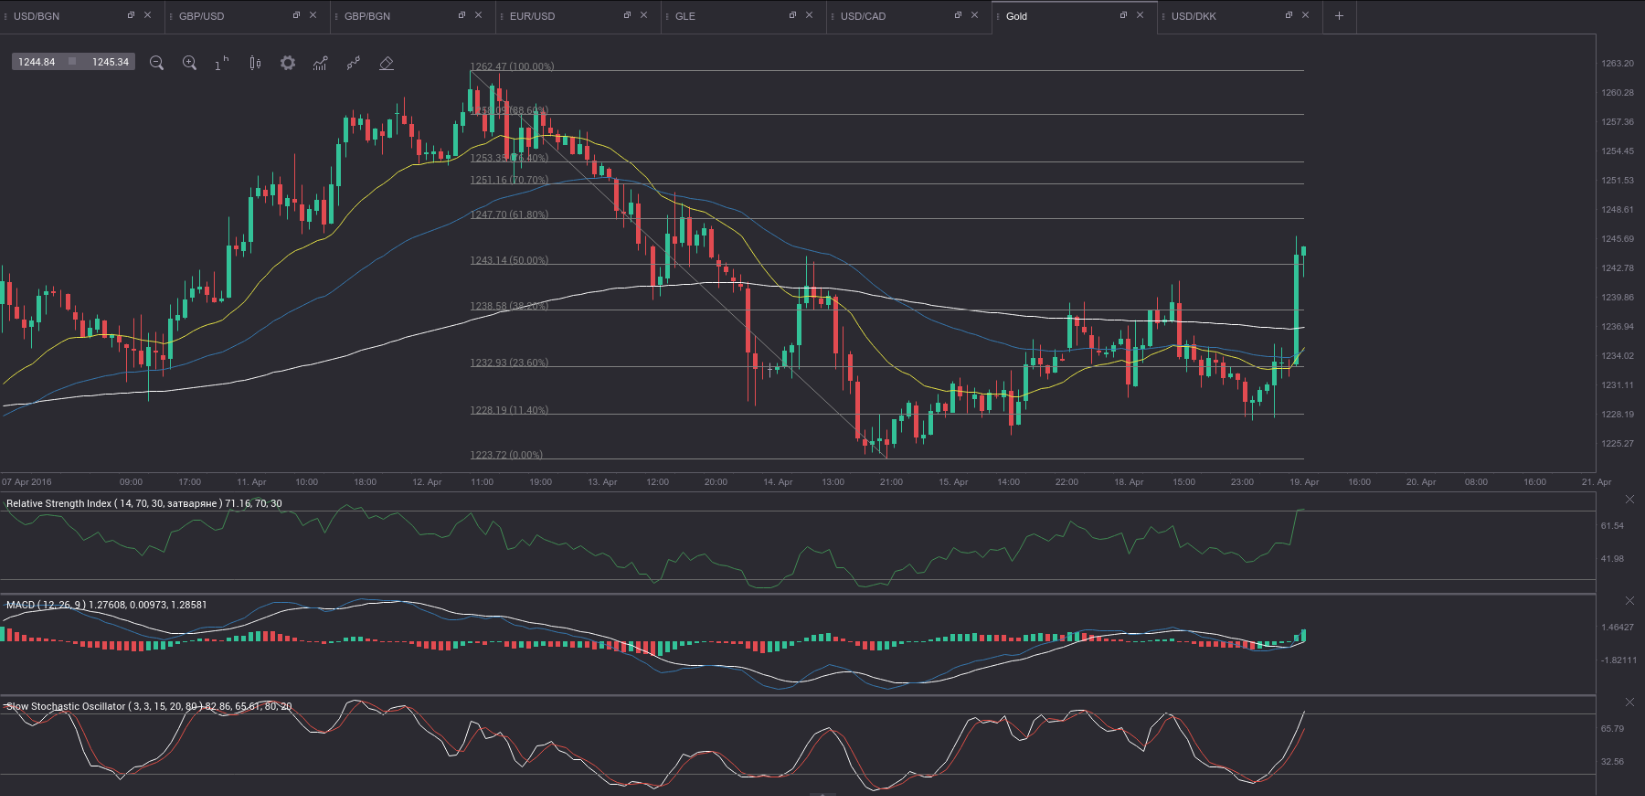Viewport: 1645px width, 796px height.
Task: Open chart settings gear
Action: click(x=288, y=63)
